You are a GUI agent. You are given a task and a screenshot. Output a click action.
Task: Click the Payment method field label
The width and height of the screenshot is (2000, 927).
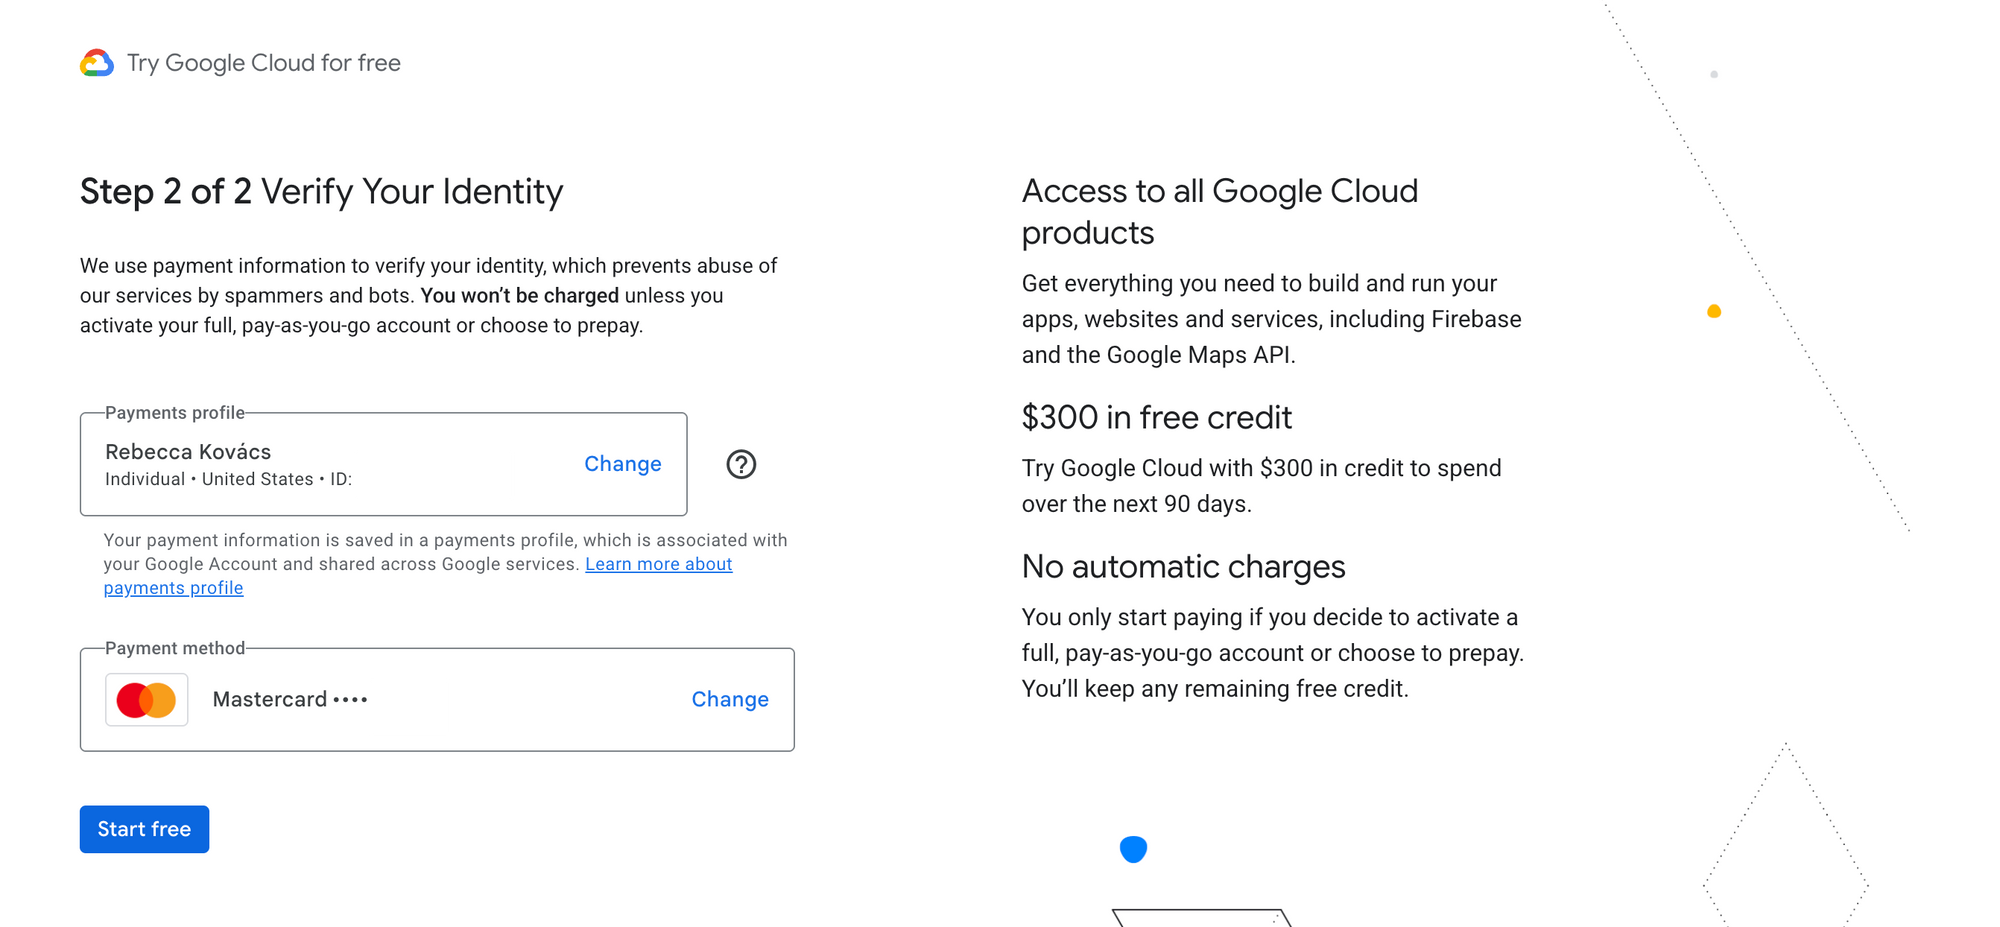point(175,648)
